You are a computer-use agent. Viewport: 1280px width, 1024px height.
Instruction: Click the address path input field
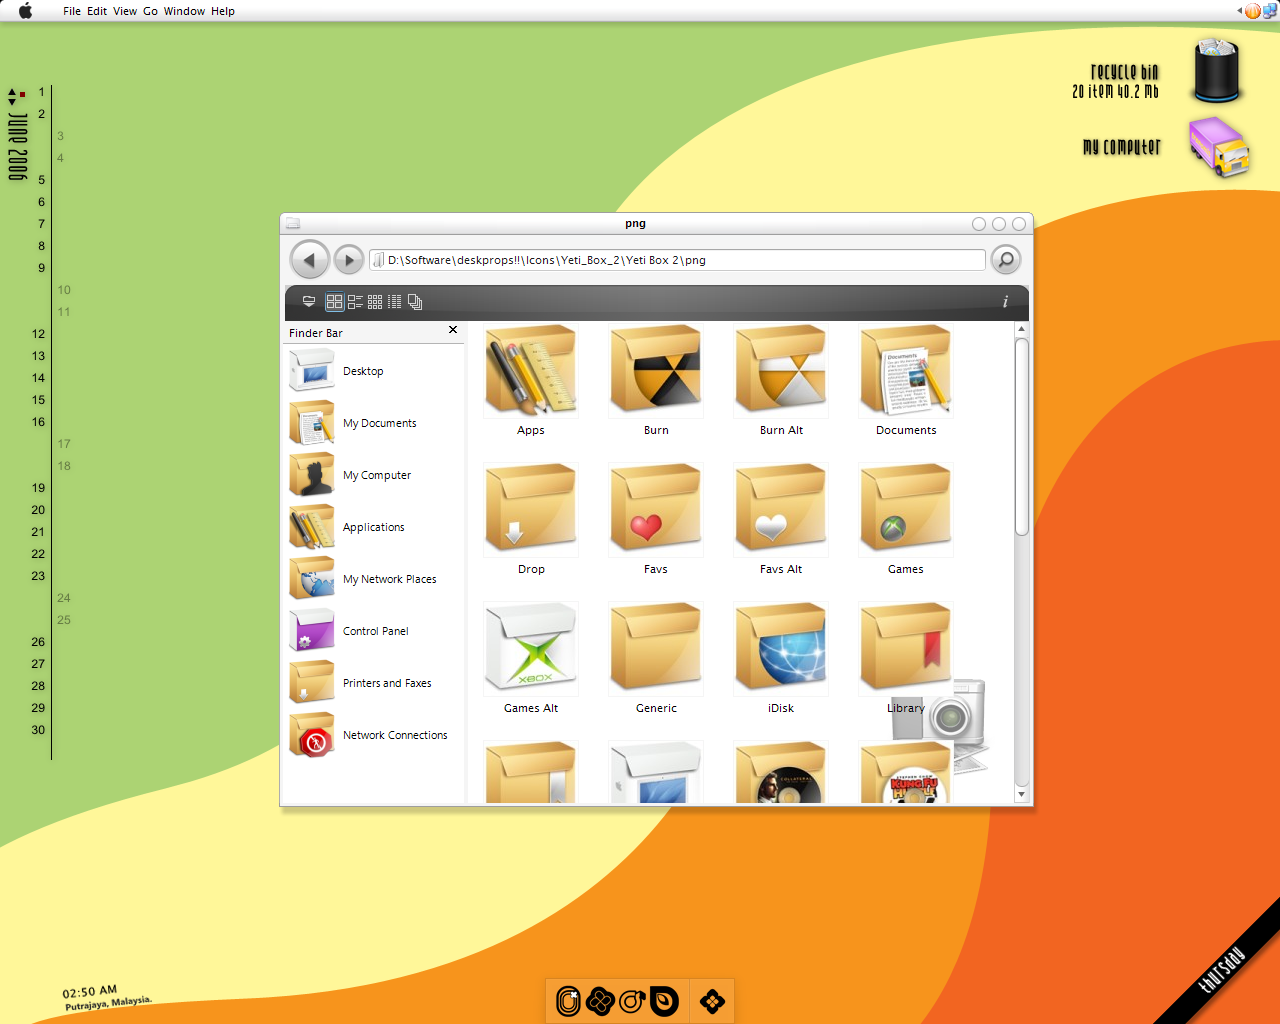[680, 260]
